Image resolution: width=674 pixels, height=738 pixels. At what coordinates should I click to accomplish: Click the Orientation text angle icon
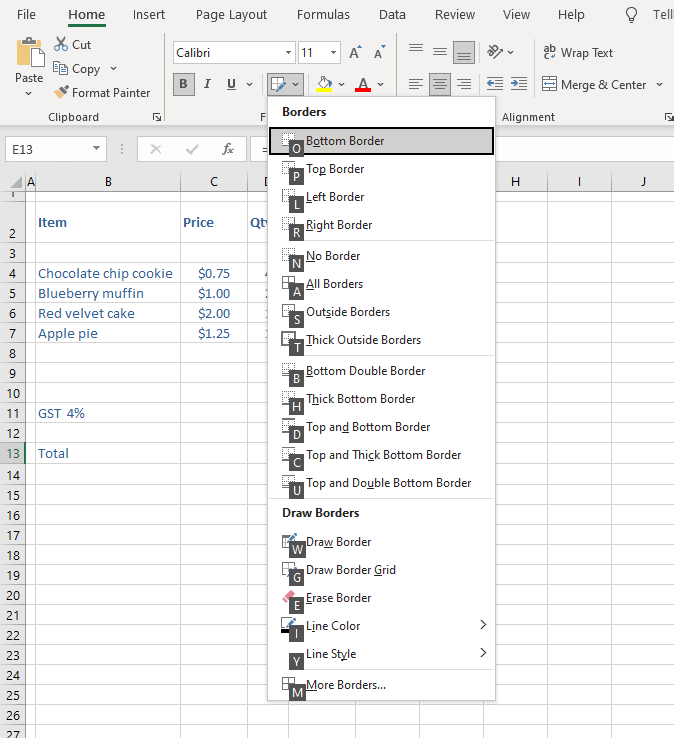[495, 51]
